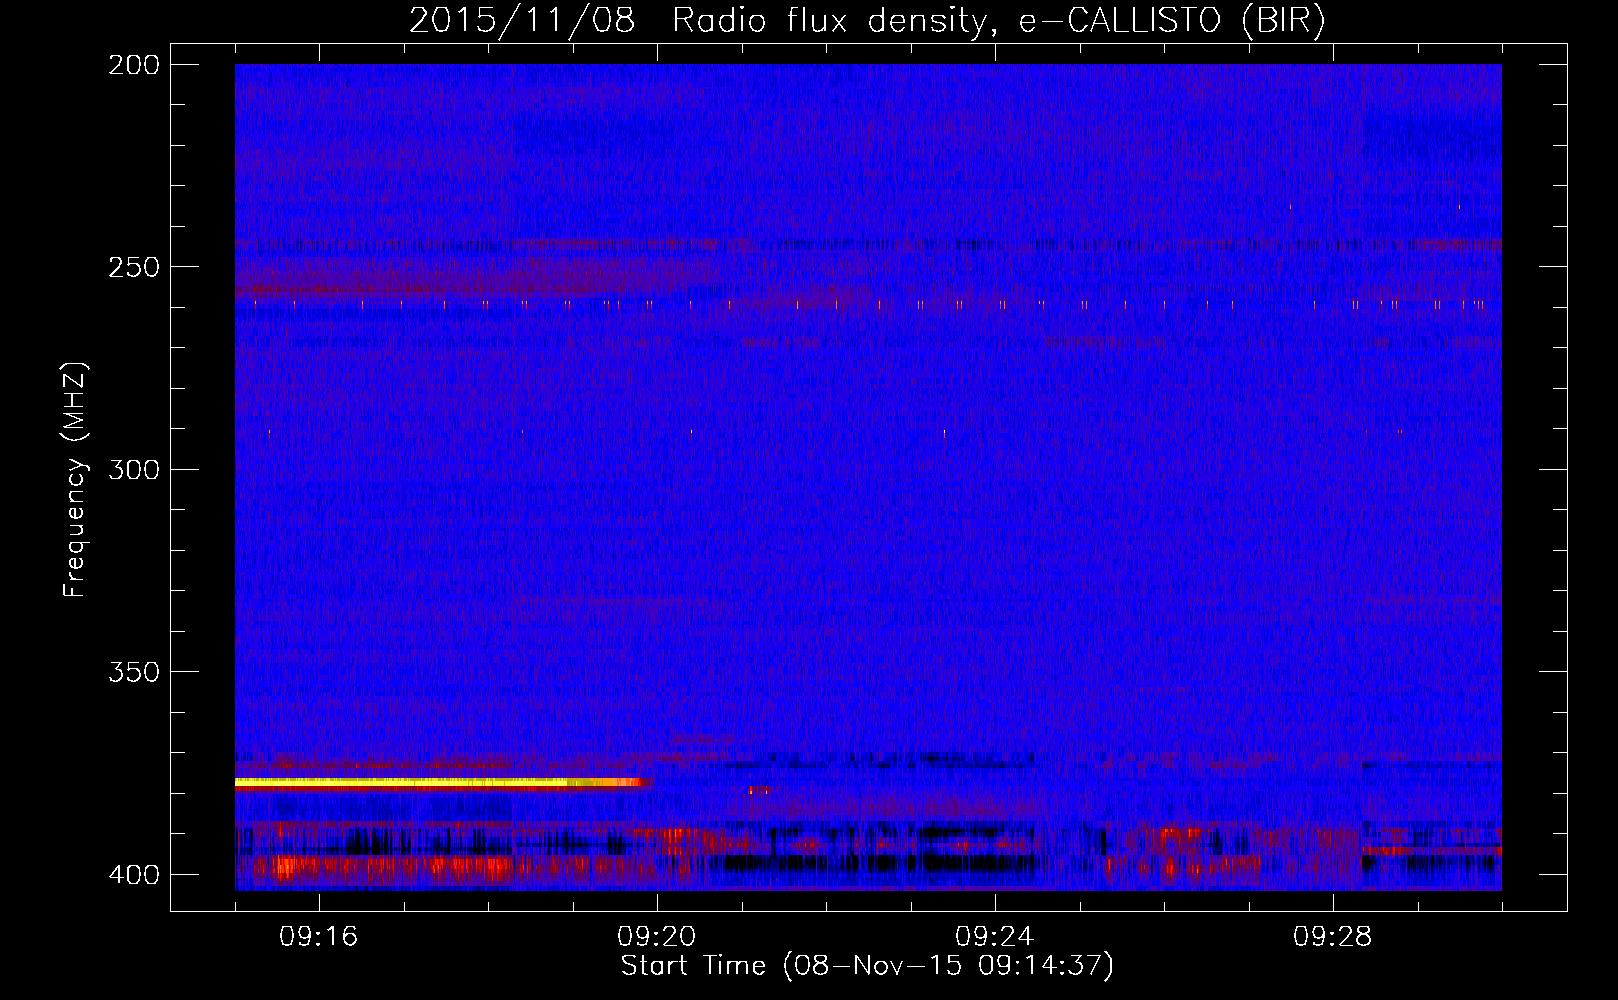Click the 09:24 time tick label

pyautogui.click(x=995, y=936)
